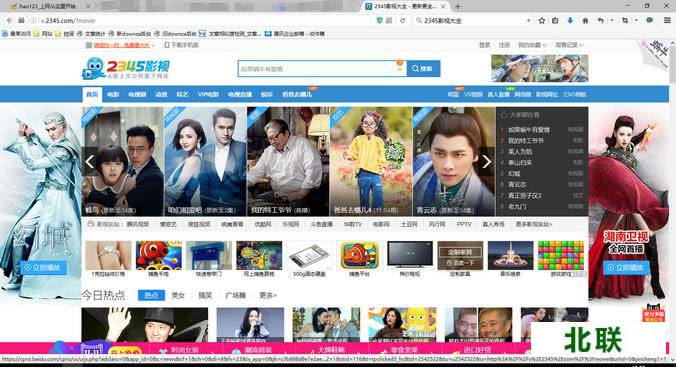Open the 电视直播 navigation item
The image size is (676, 367).
pyautogui.click(x=240, y=94)
